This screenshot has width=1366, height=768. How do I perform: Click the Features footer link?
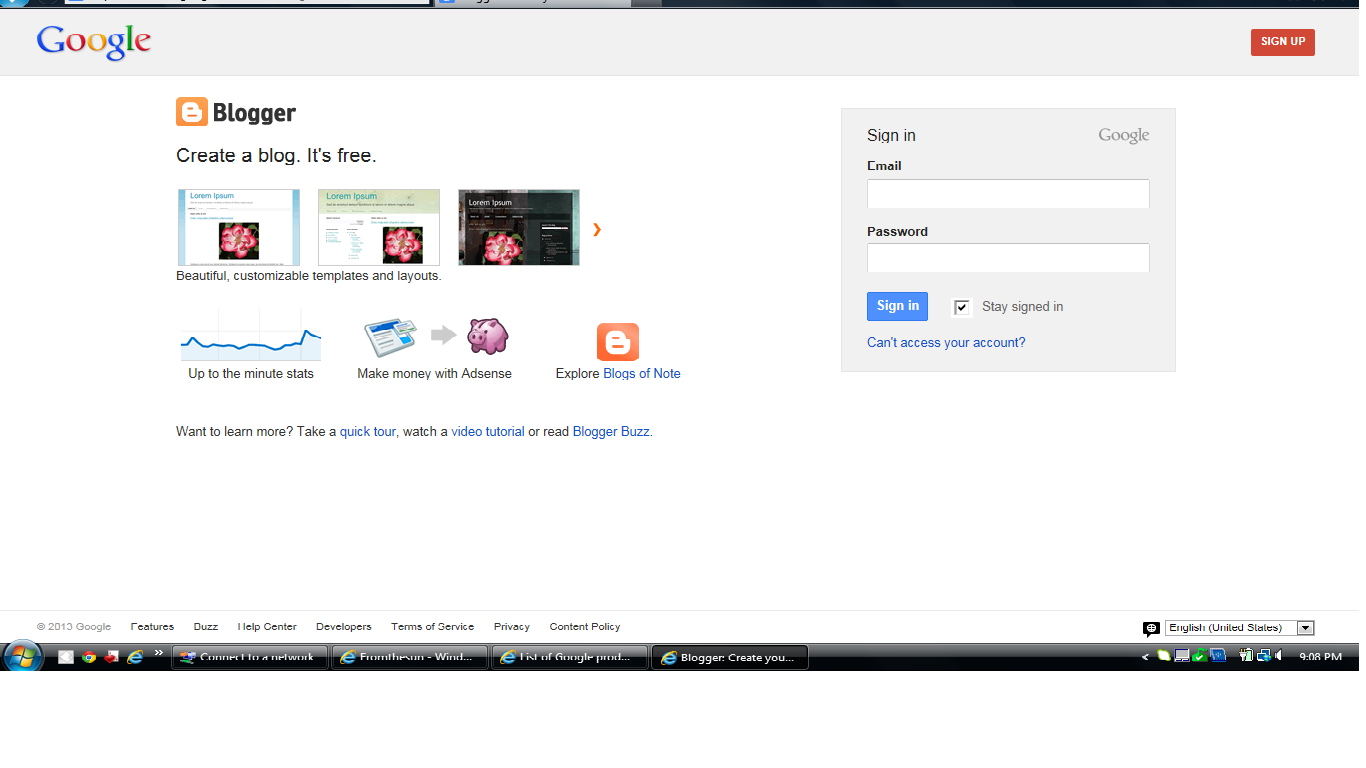click(x=152, y=627)
